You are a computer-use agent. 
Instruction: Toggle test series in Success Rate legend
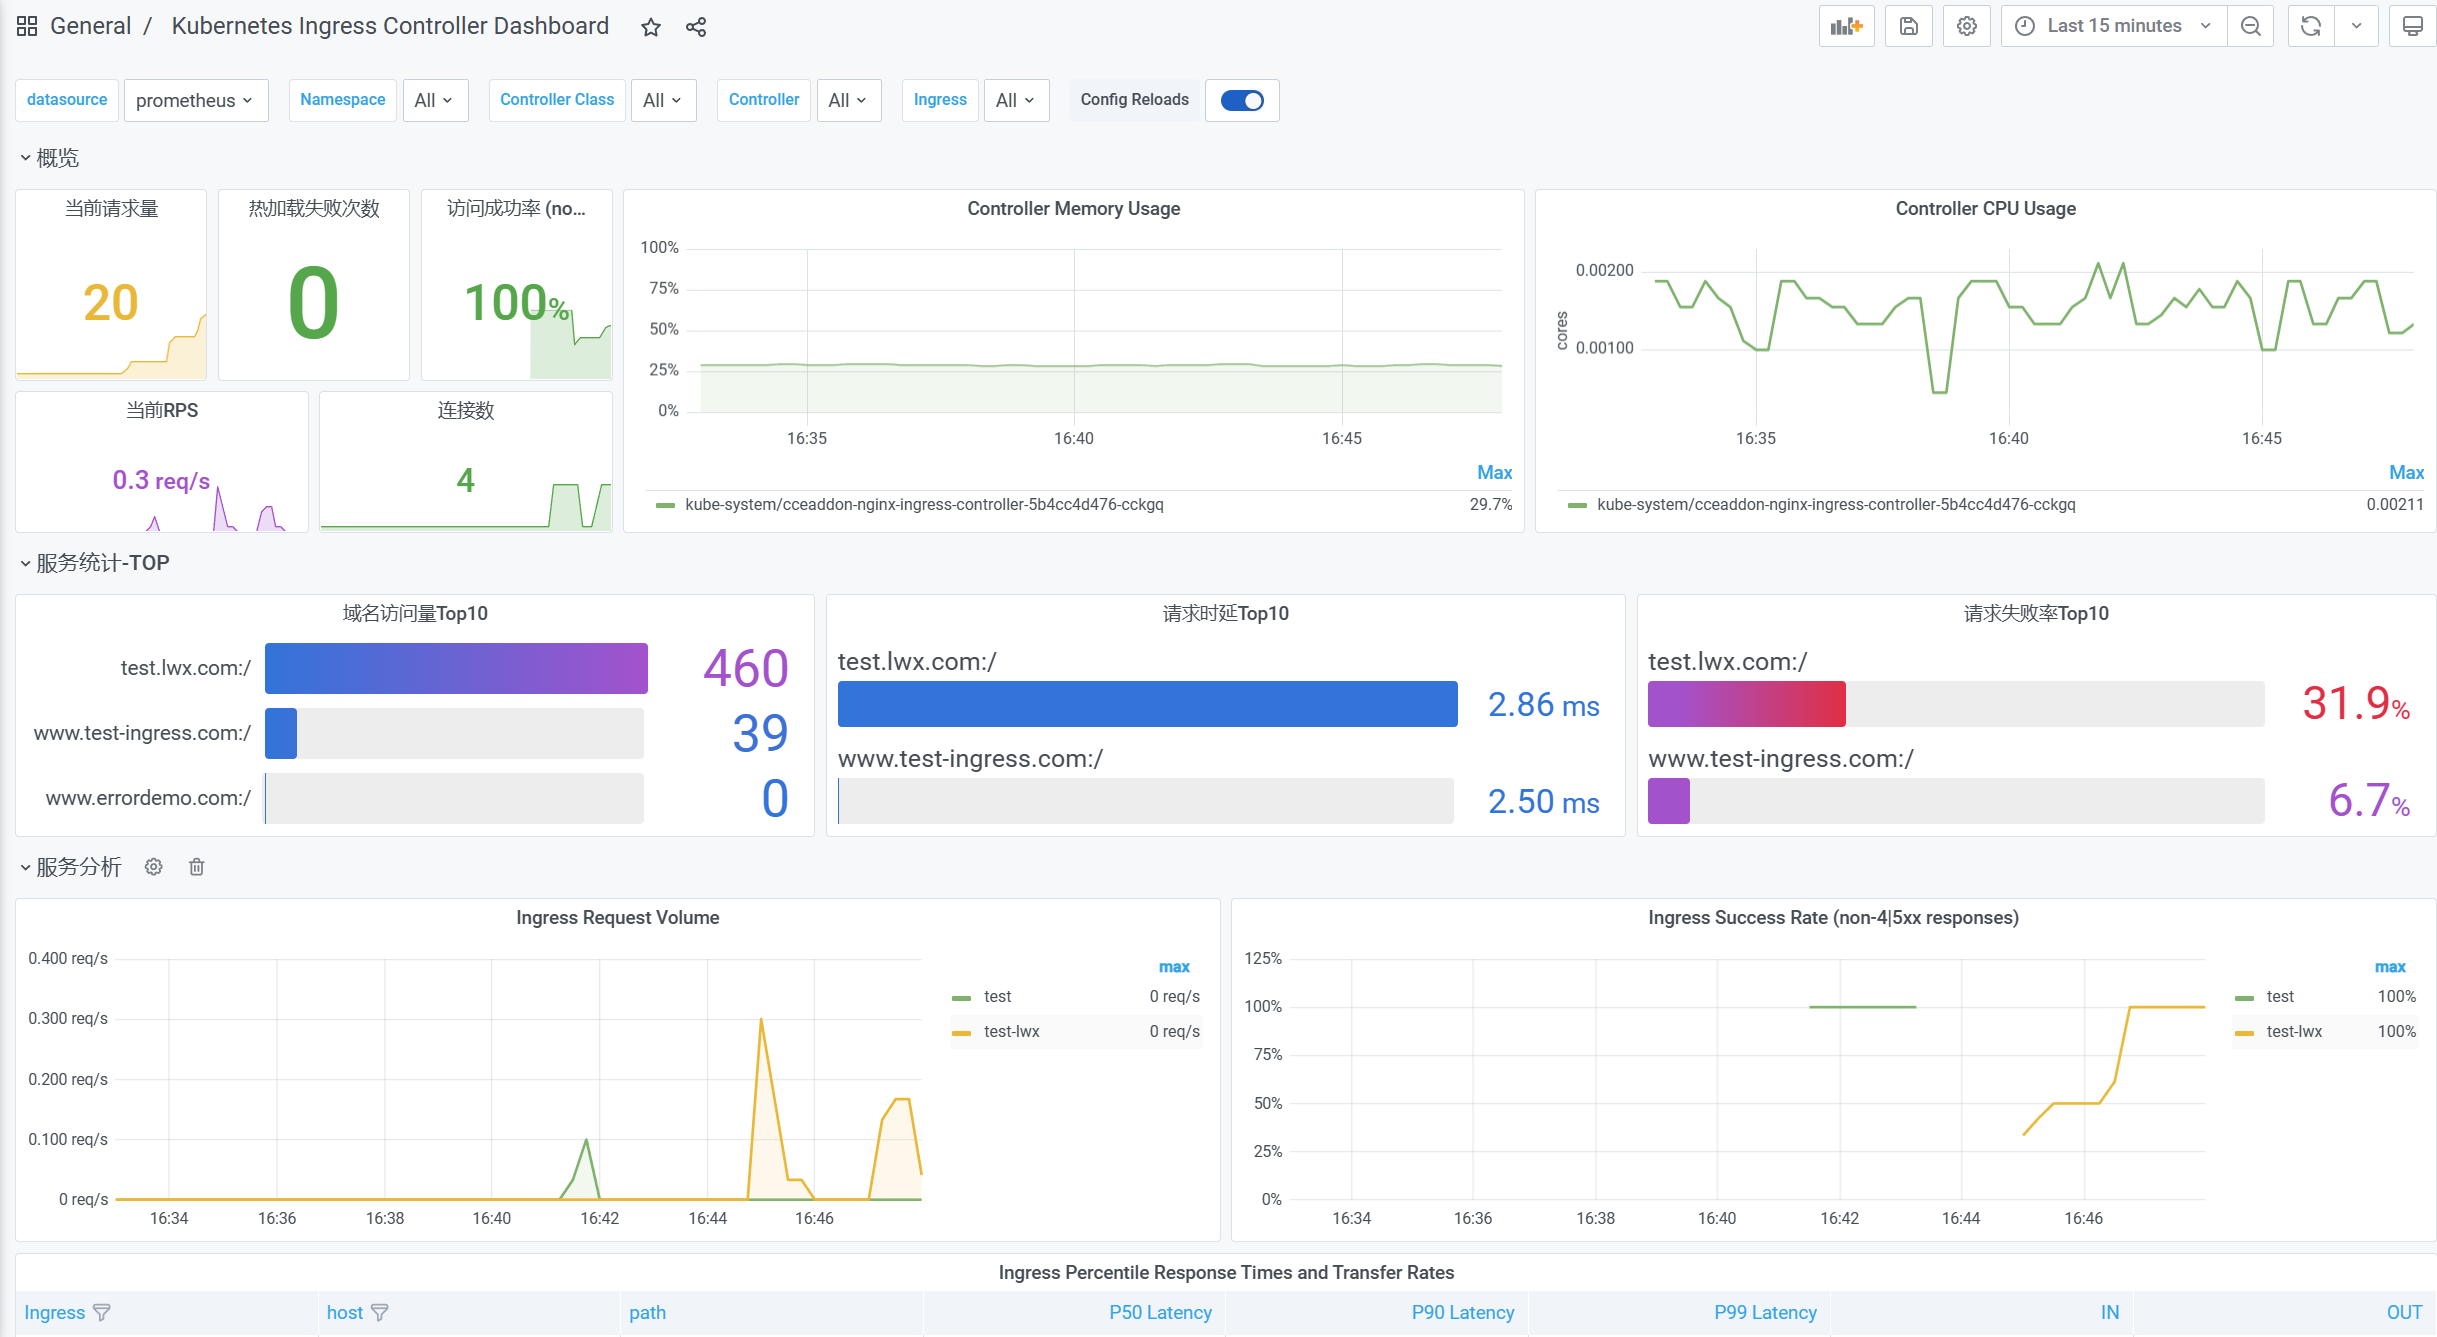pos(2279,996)
